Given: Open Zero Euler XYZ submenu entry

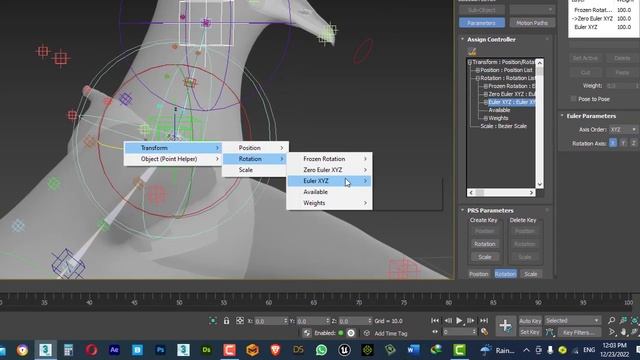Looking at the screenshot, I should coord(329,170).
